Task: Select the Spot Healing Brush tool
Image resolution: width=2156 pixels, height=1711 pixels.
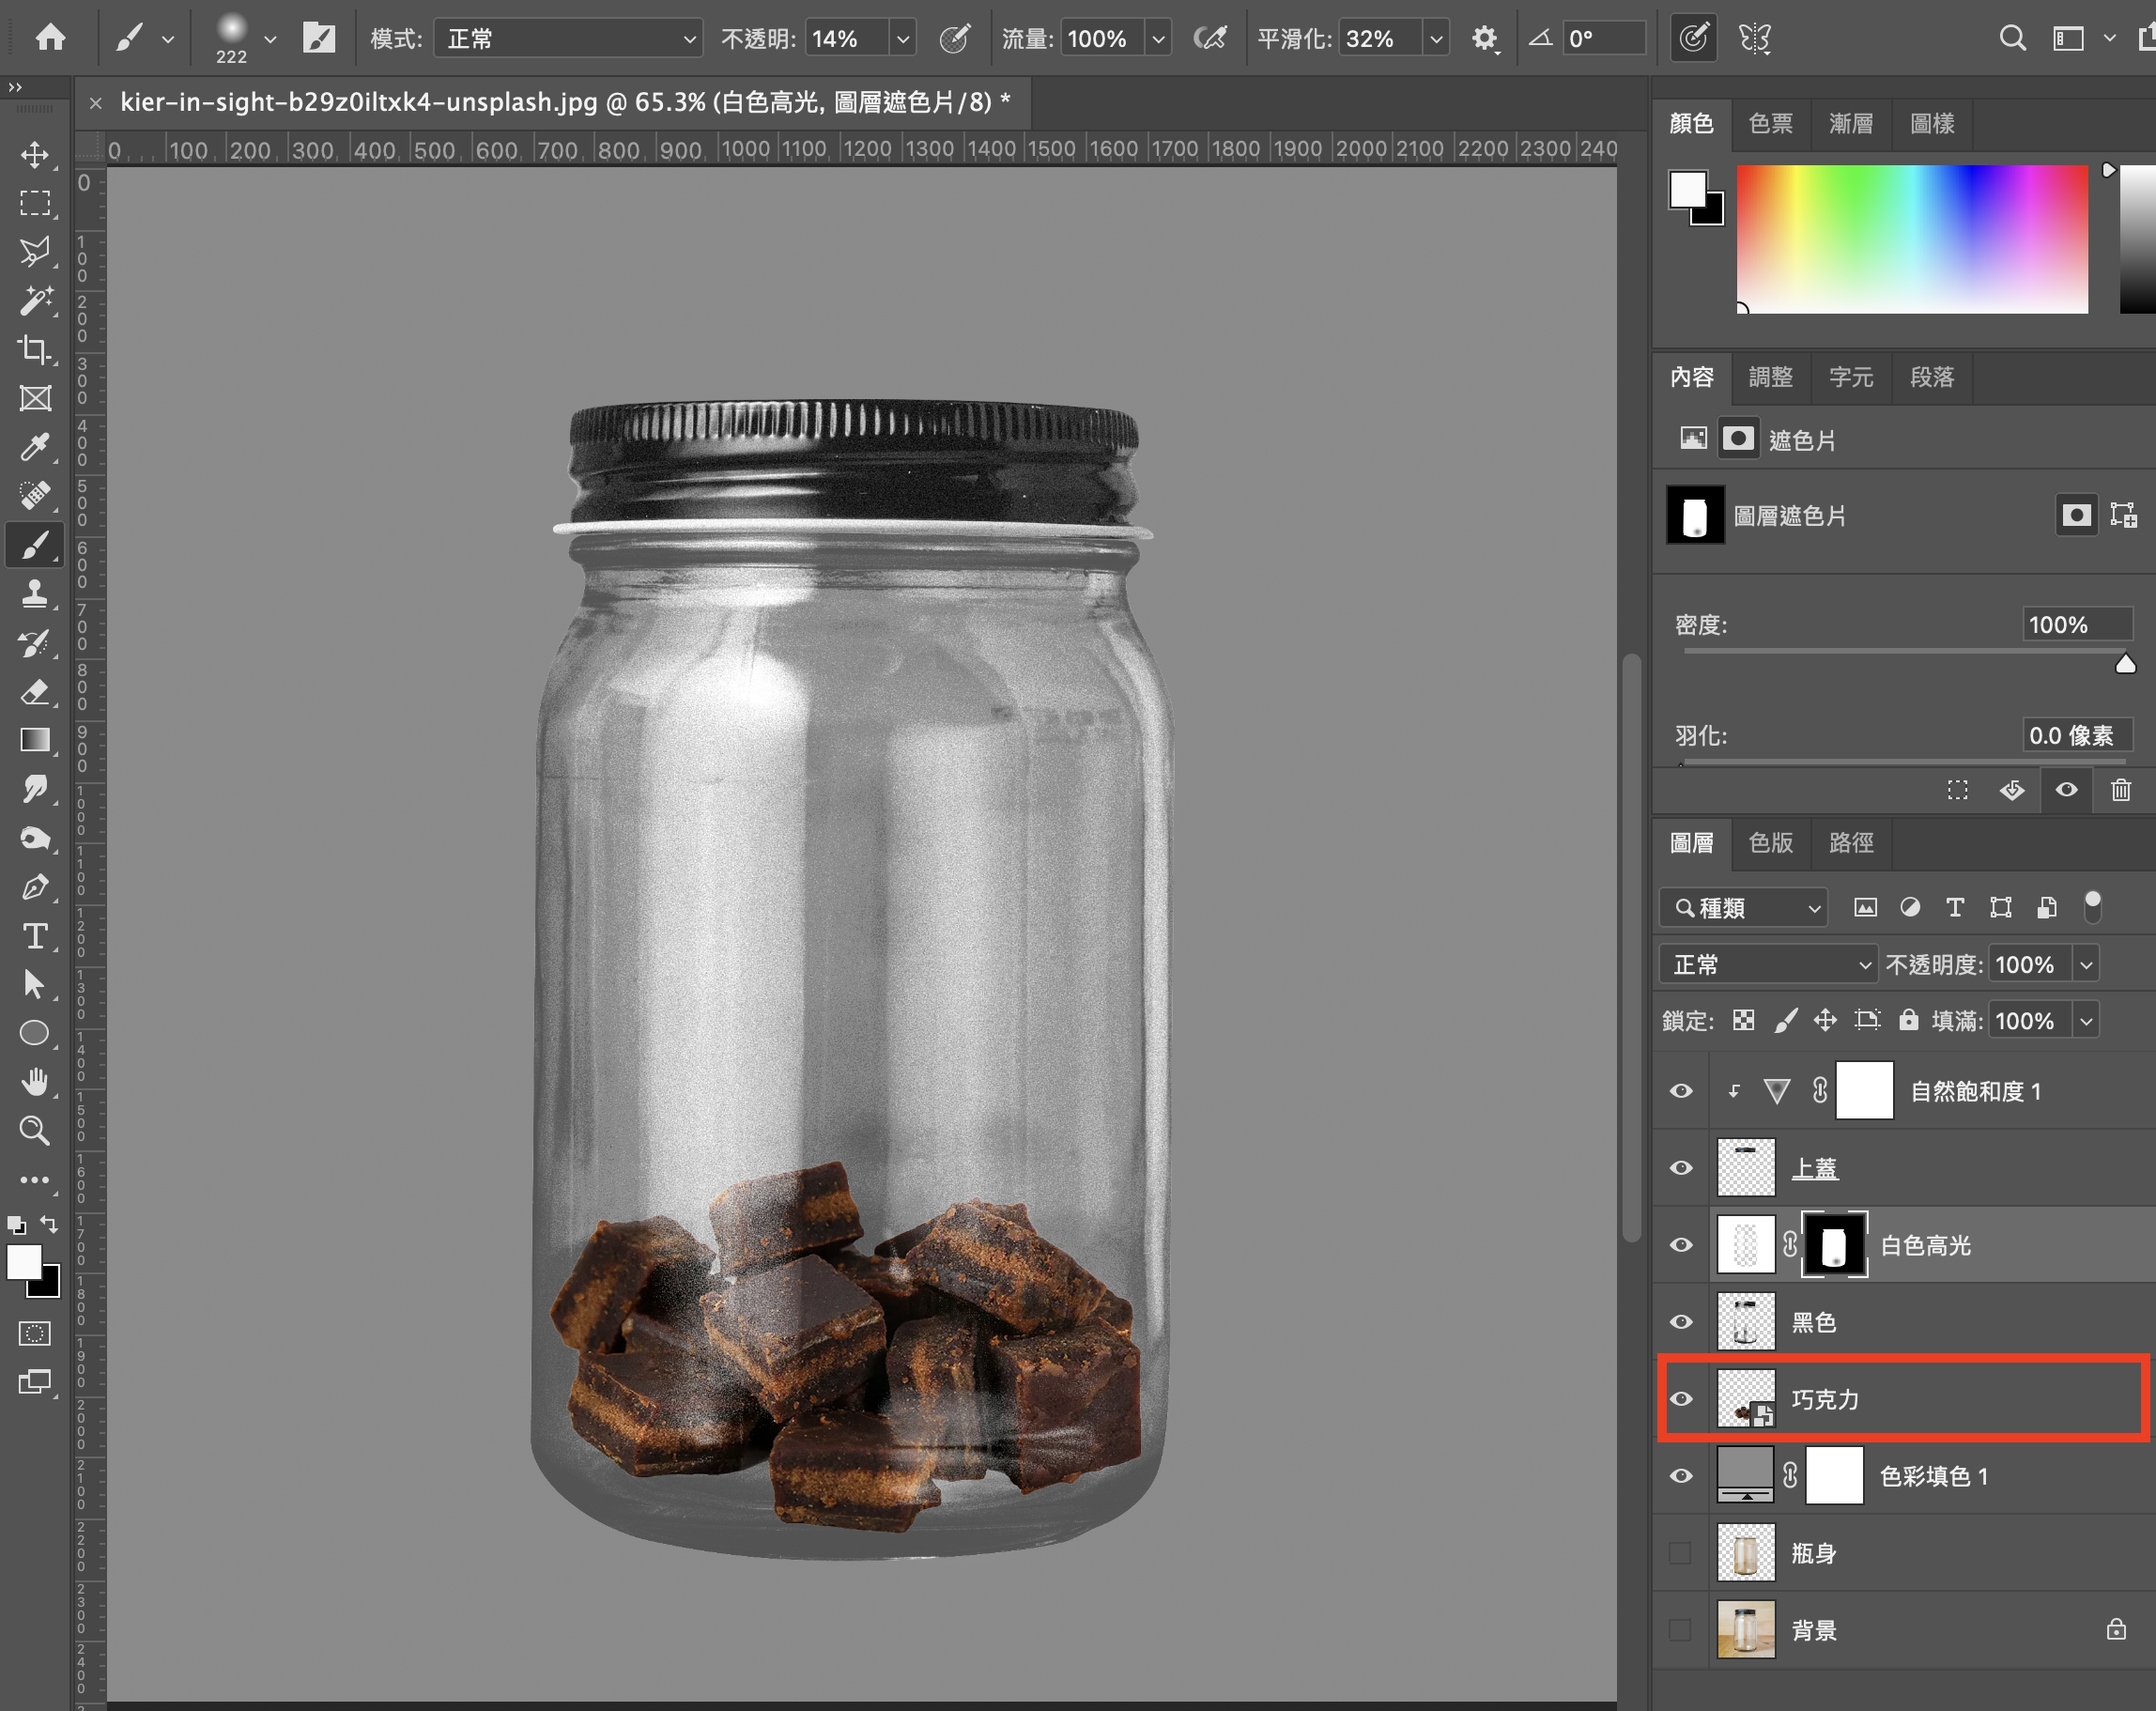Action: point(35,496)
